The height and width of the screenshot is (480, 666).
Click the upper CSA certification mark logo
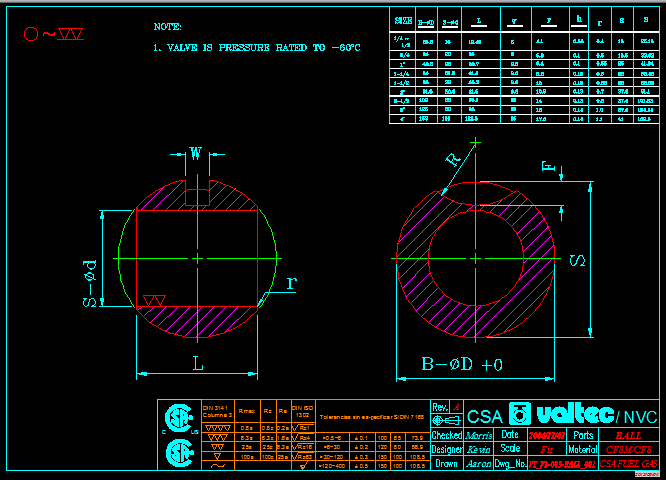tap(179, 416)
